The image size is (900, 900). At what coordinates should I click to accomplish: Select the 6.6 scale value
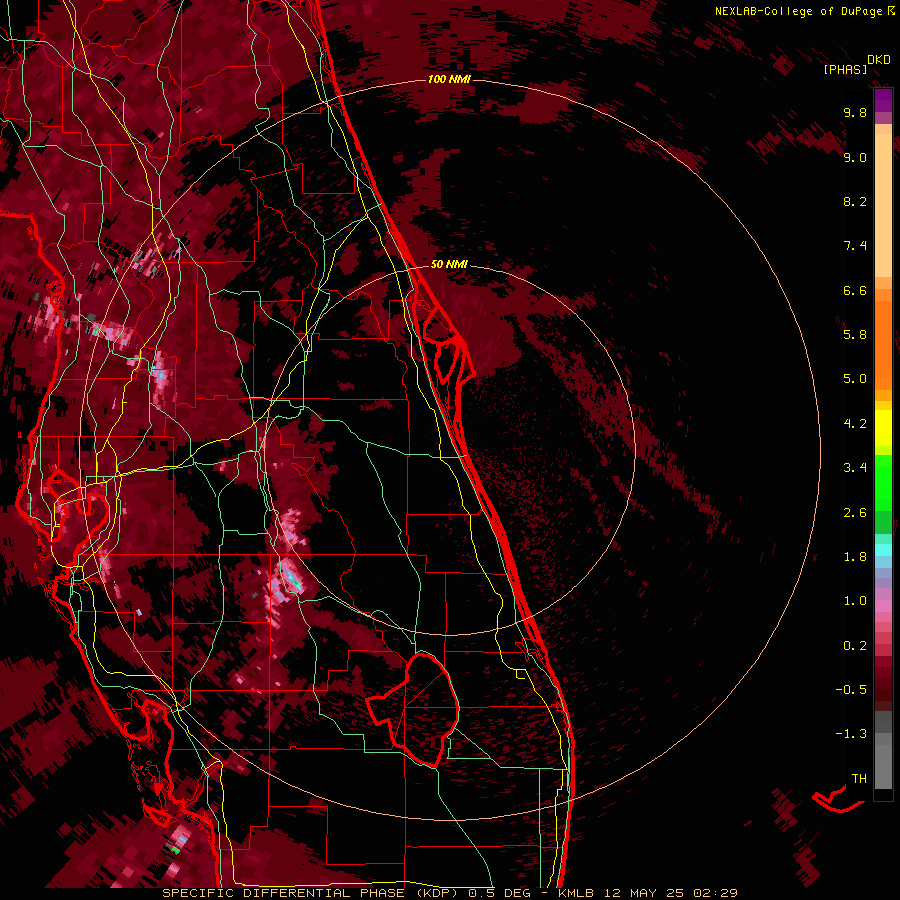[x=855, y=290]
